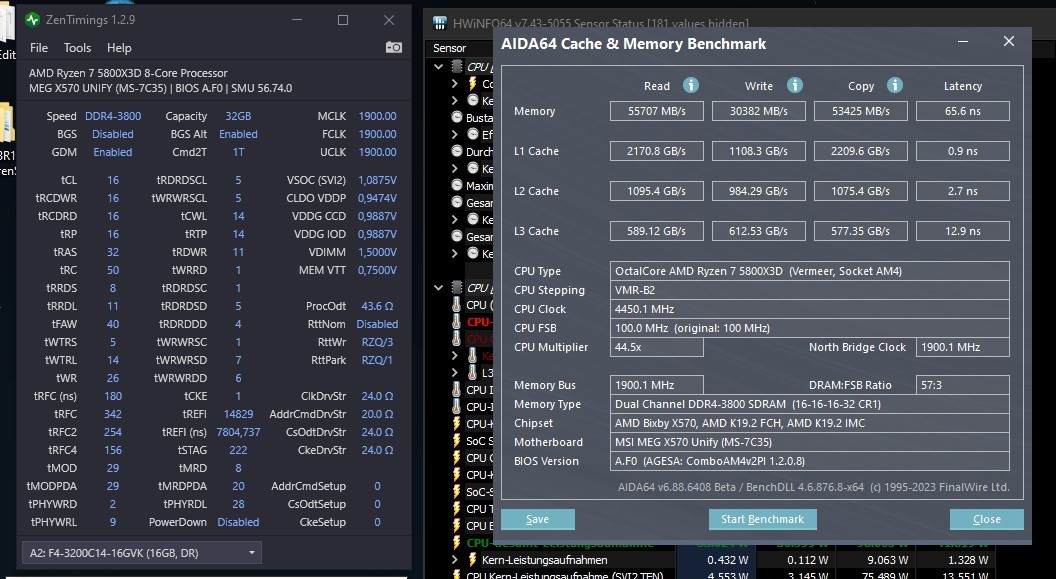This screenshot has height=579, width=1056.
Task: Click bolt icon beside SoC S row
Action: pos(457,441)
